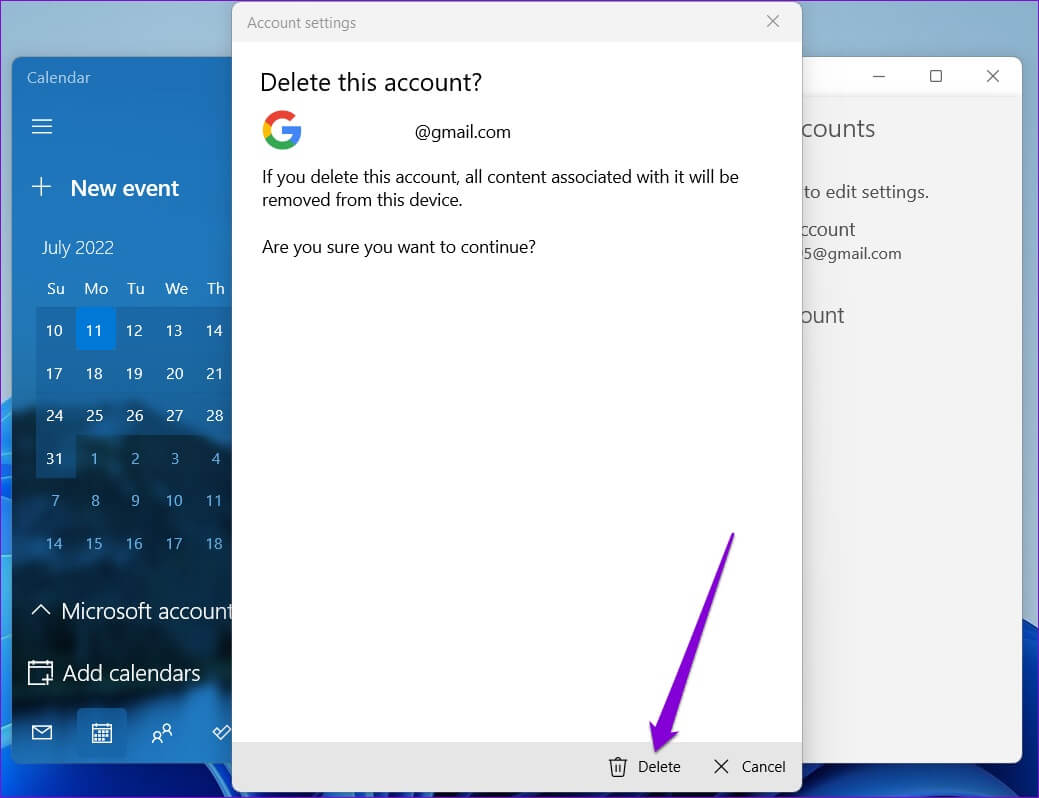Click the calendar plus icon beside Add calendars

pos(40,673)
